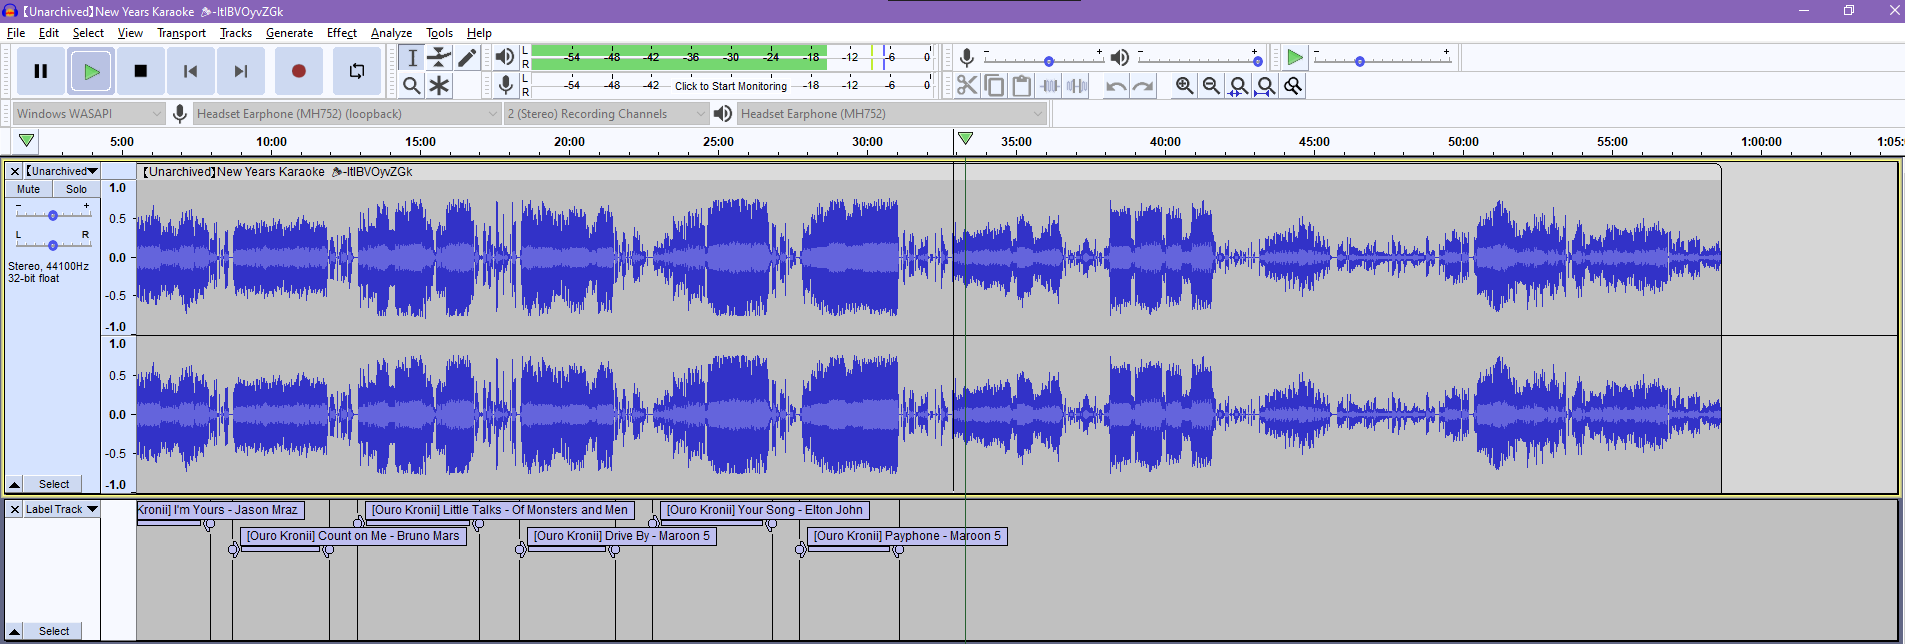Toggle the Loop playback button

[356, 71]
